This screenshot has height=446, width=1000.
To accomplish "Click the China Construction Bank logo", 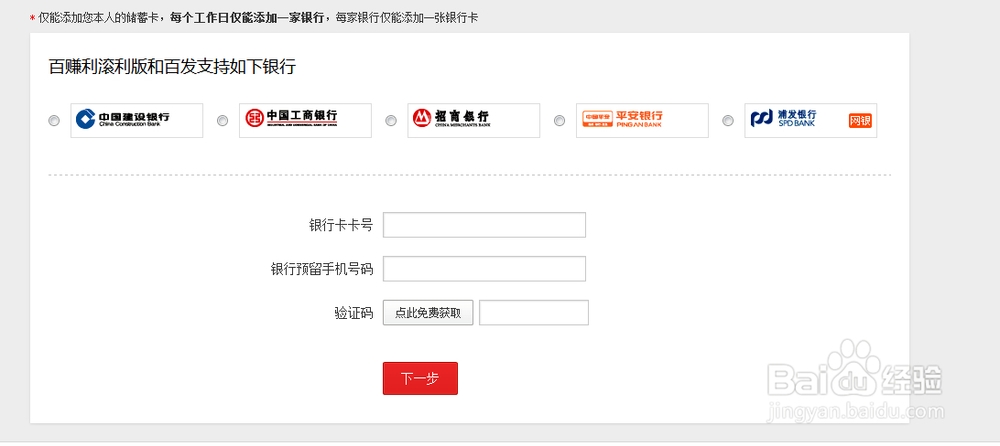I will (x=136, y=120).
